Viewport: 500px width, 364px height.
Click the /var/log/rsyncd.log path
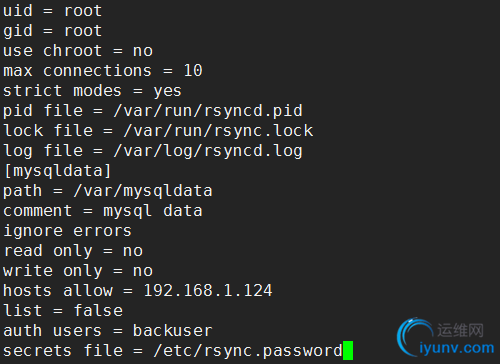[208, 151]
